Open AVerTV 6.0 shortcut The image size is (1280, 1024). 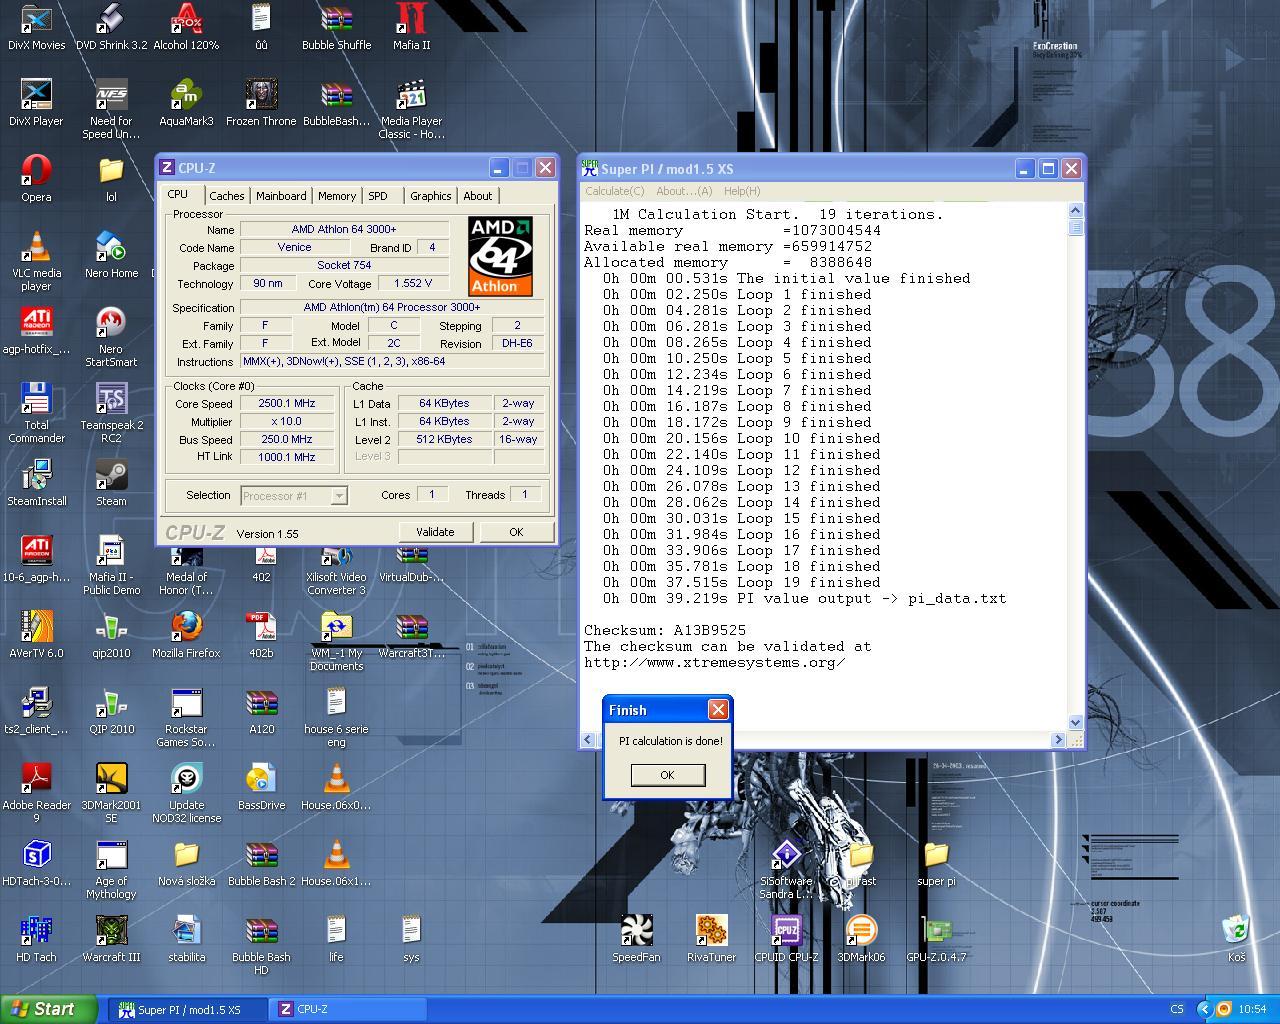36,635
